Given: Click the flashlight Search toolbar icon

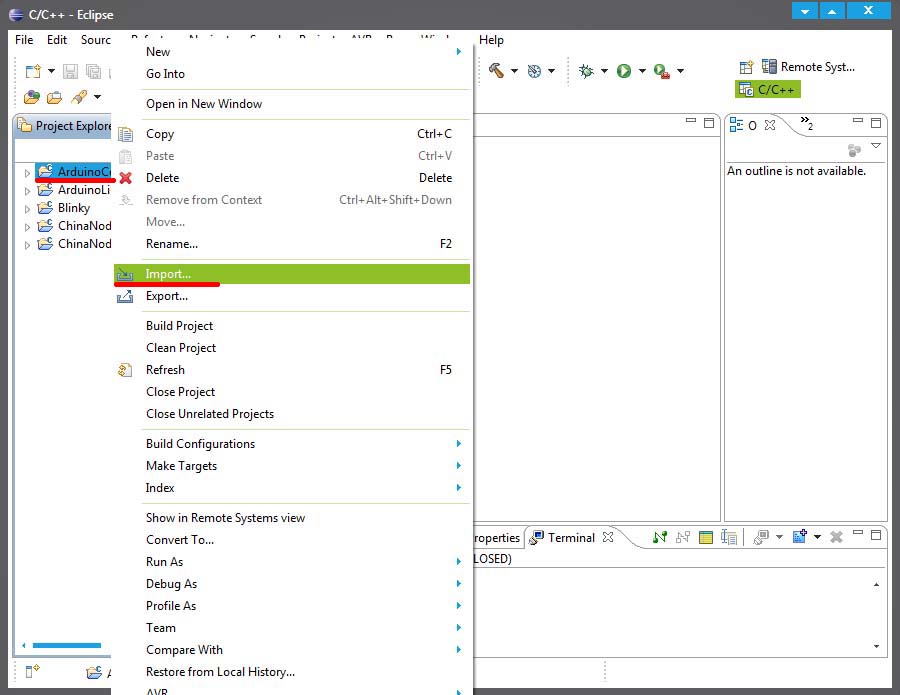Looking at the screenshot, I should [79, 97].
